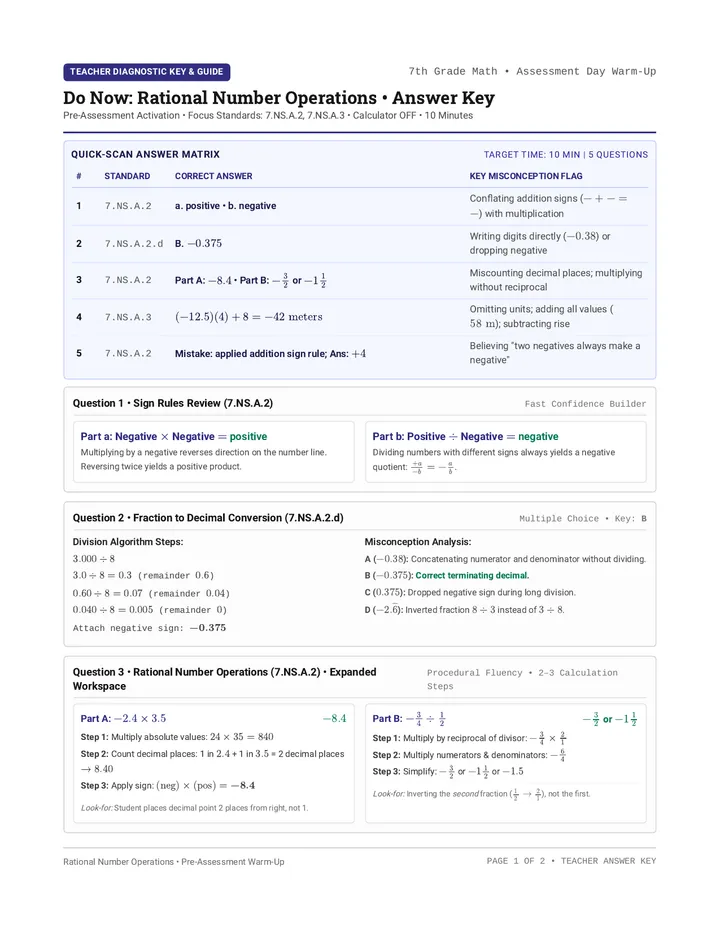
Task: Select 'Miscounting decimal places' misconception text
Action: click(x=556, y=280)
